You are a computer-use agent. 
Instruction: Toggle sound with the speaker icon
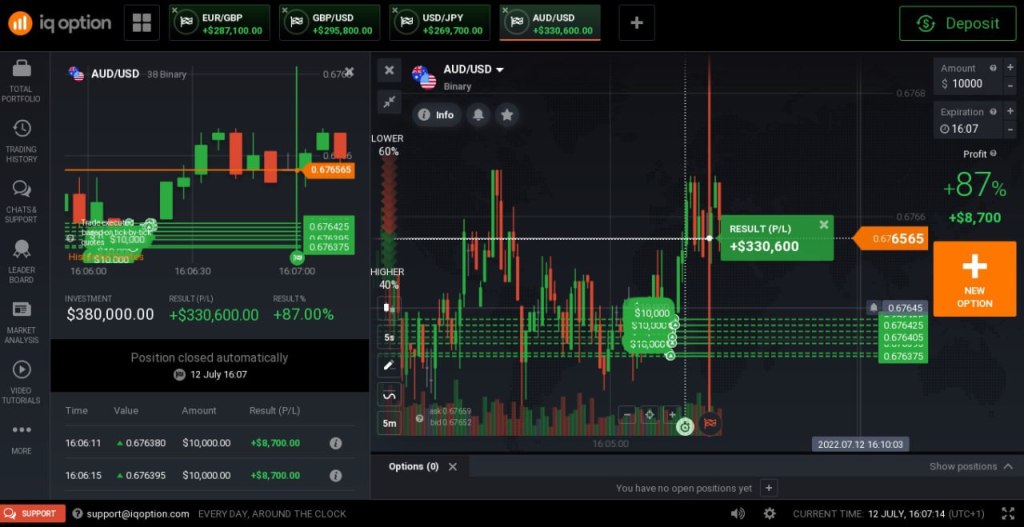pos(738,514)
